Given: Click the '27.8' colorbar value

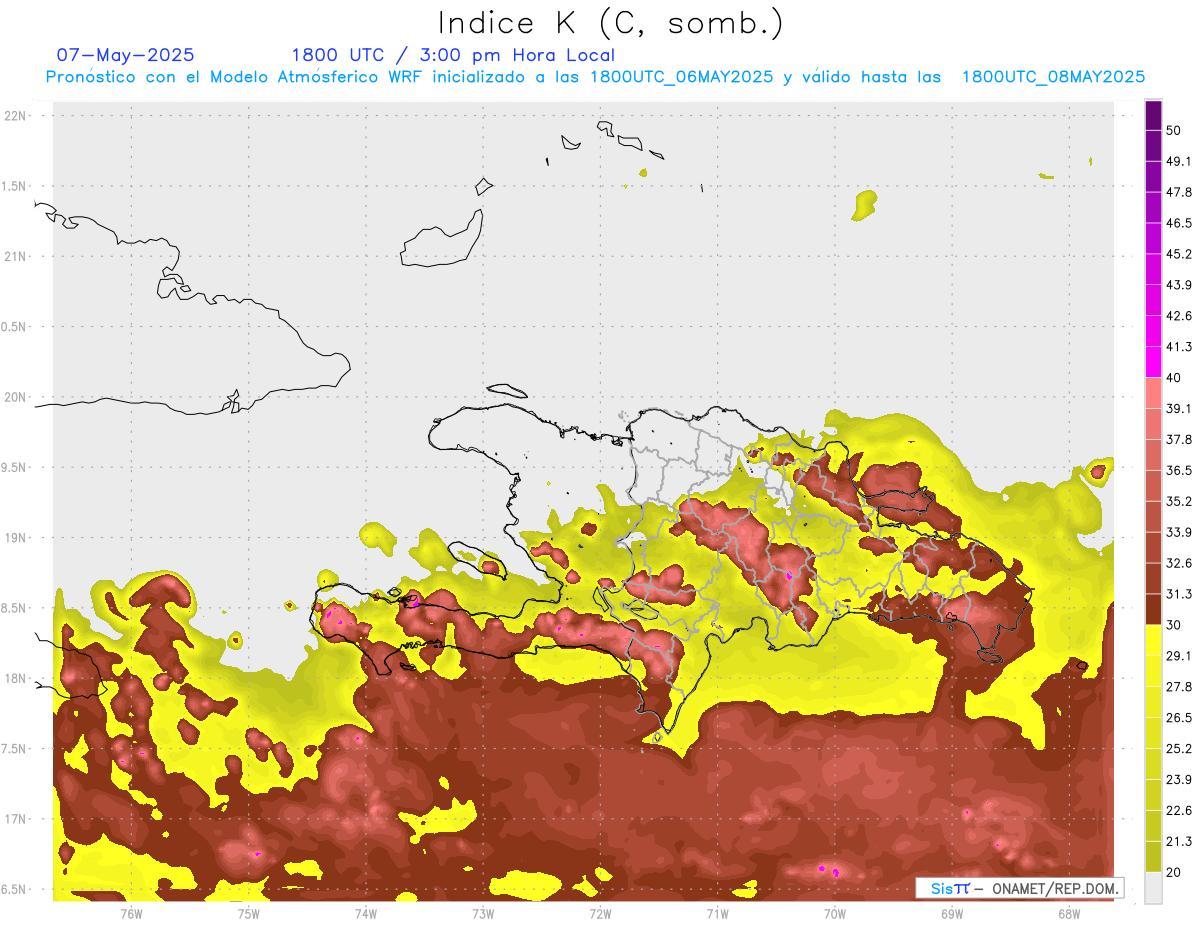Looking at the screenshot, I should coord(1179,687).
